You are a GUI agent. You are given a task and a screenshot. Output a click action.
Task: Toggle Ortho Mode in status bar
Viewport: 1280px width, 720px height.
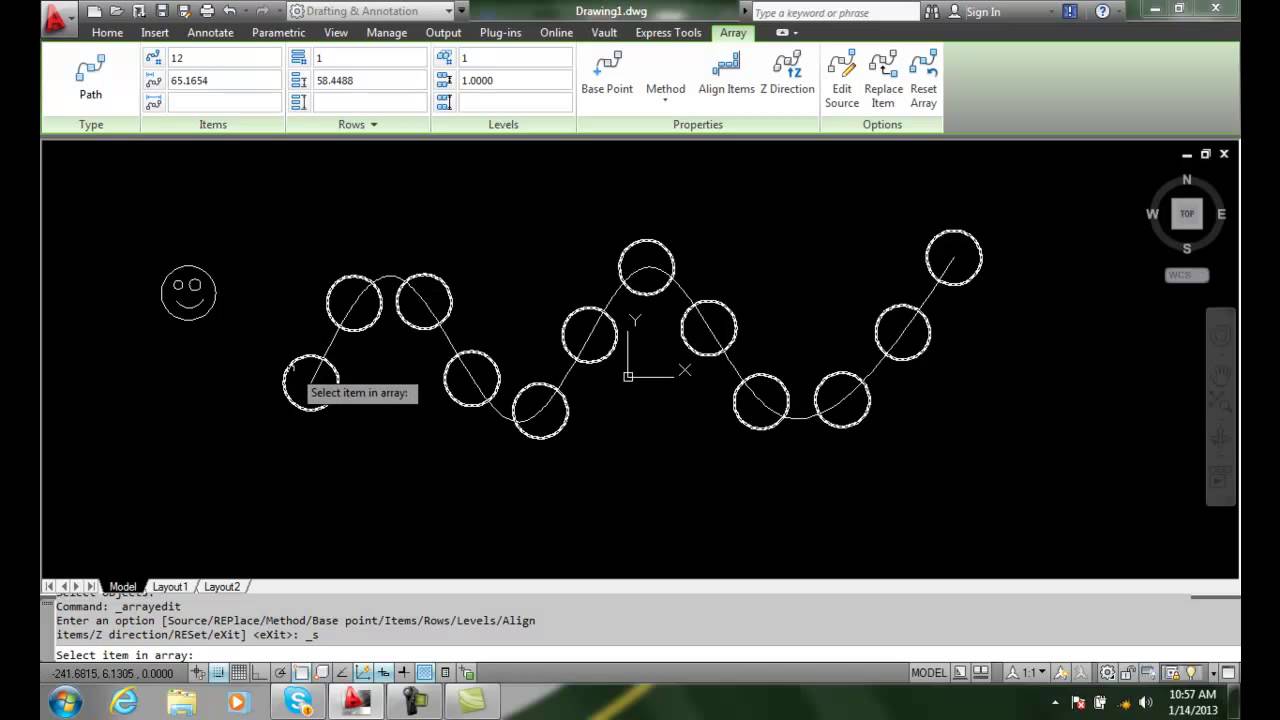[x=260, y=673]
